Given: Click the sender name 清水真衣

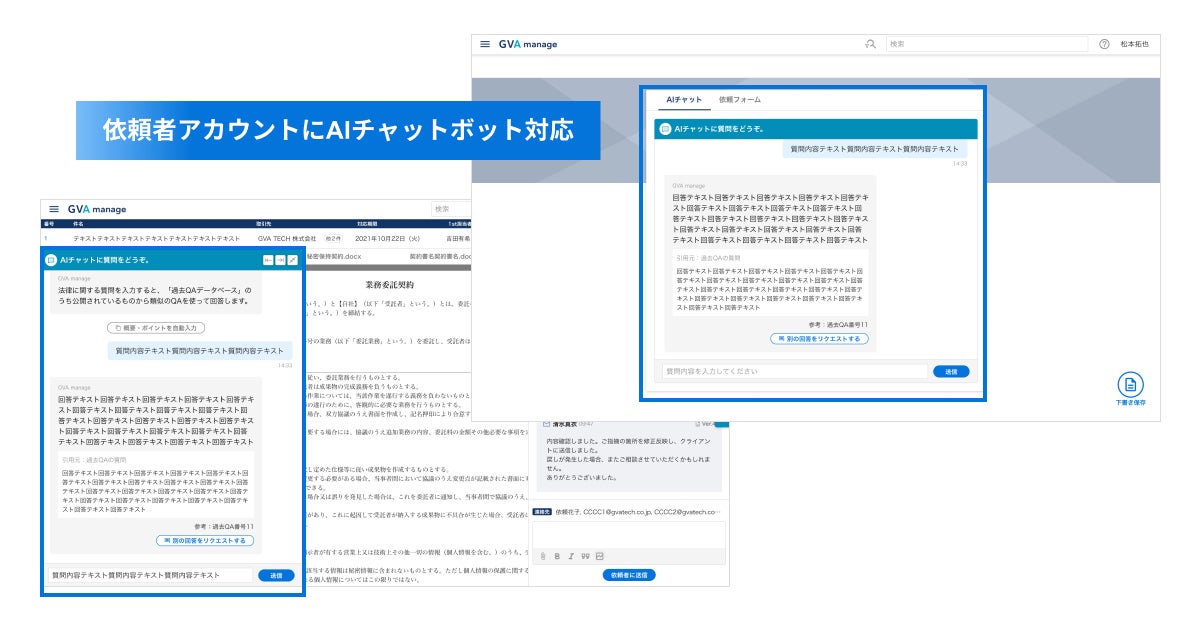Looking at the screenshot, I should click(566, 424).
